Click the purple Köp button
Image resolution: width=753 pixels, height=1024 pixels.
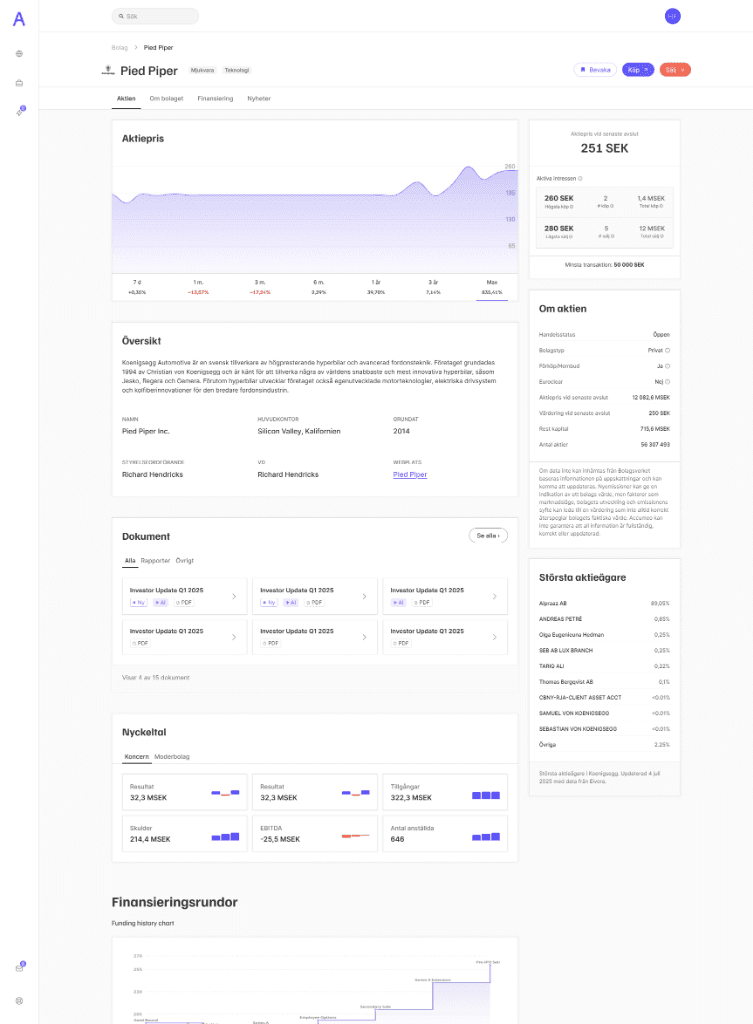(x=638, y=70)
